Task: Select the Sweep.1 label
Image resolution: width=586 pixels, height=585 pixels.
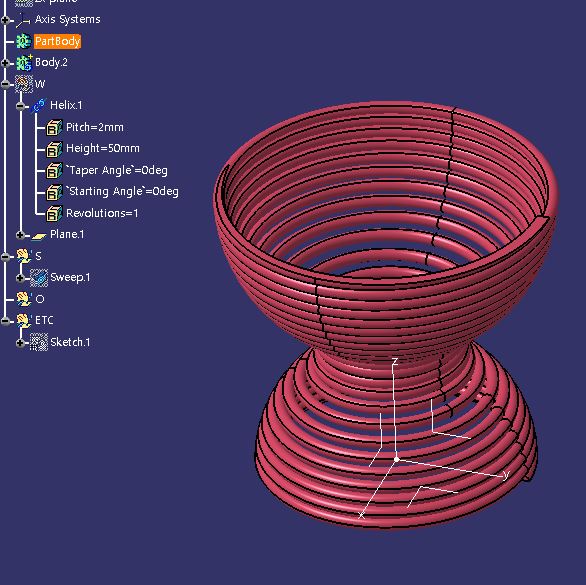Action: [70, 277]
